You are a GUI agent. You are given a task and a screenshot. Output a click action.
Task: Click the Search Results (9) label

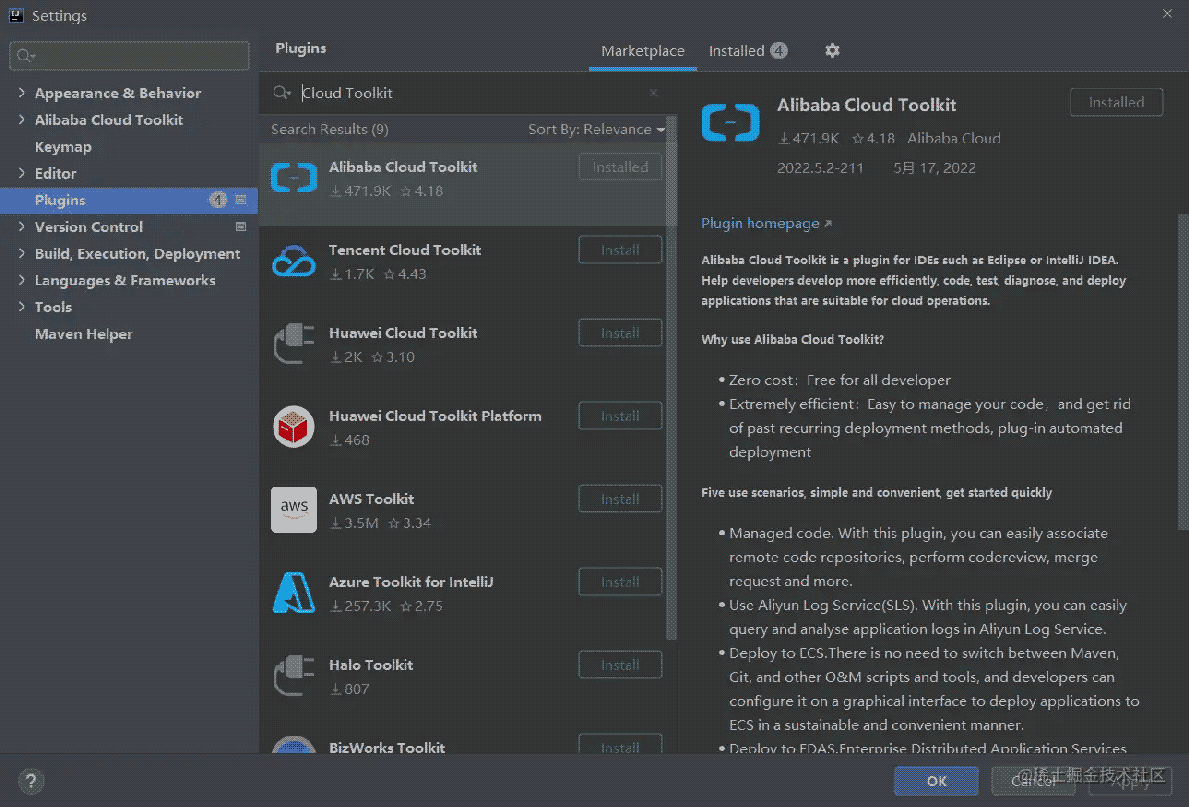330,129
